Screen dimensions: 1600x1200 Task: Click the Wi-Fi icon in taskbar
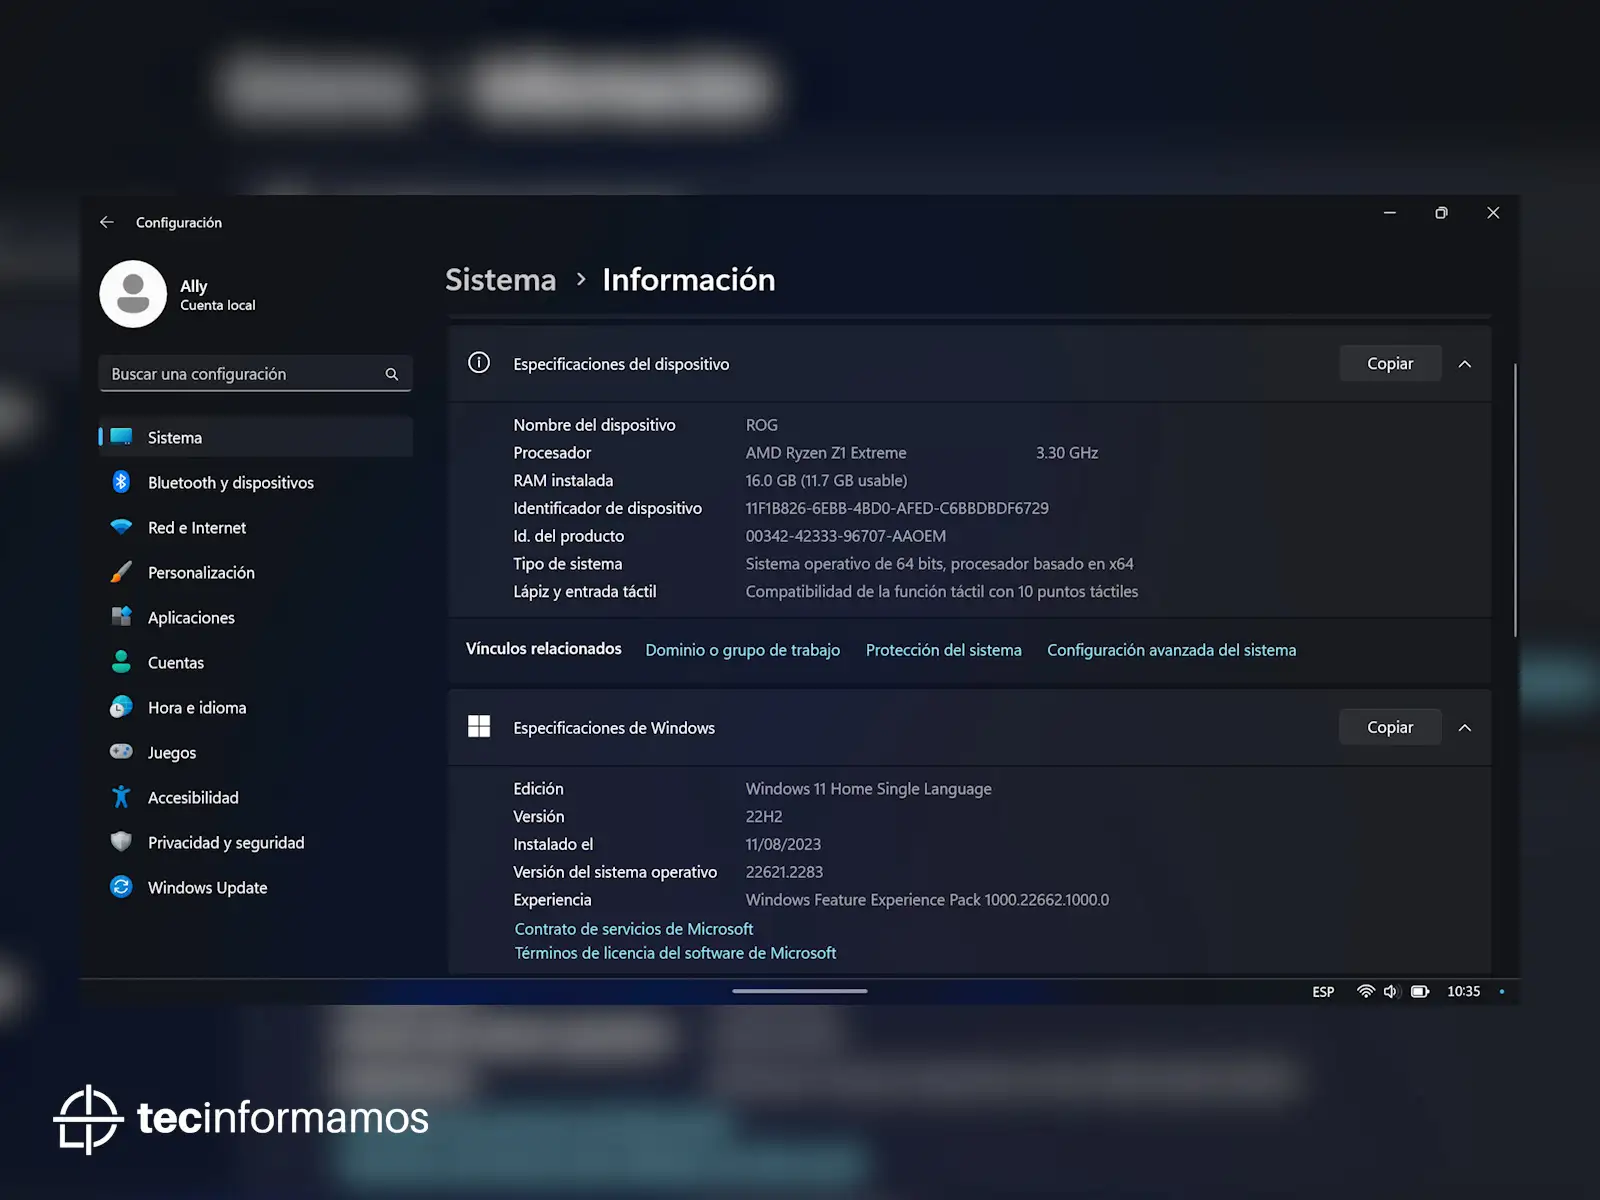coord(1365,992)
